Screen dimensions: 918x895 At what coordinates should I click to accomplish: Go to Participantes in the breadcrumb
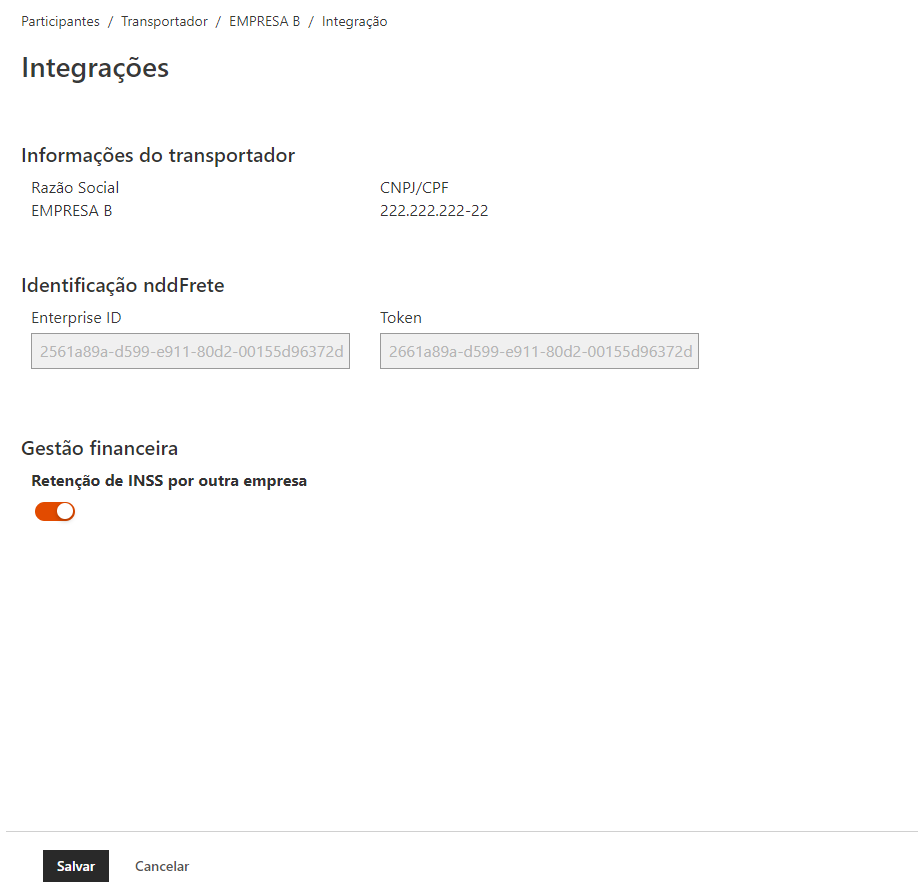point(60,21)
